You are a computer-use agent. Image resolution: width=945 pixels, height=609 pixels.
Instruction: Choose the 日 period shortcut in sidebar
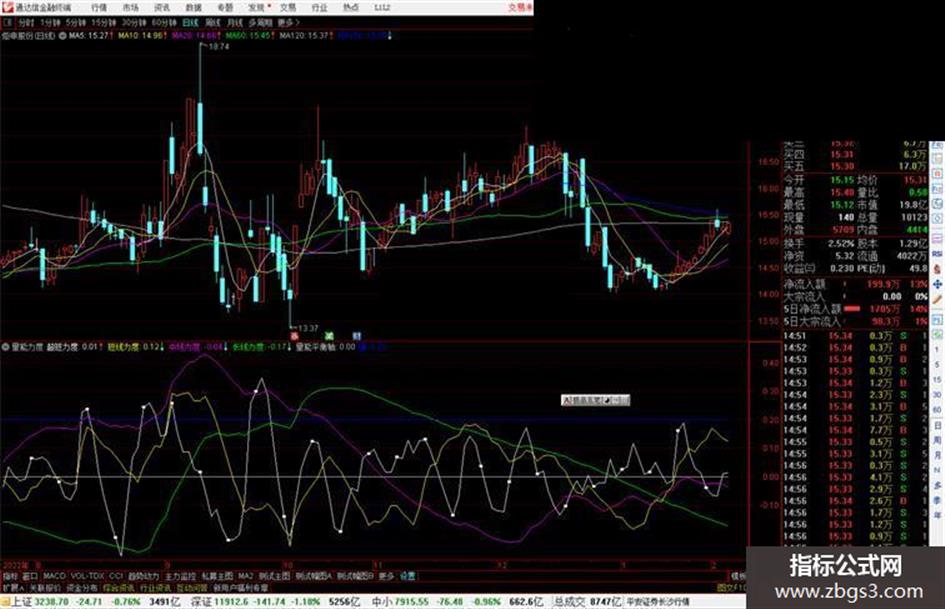[937, 425]
